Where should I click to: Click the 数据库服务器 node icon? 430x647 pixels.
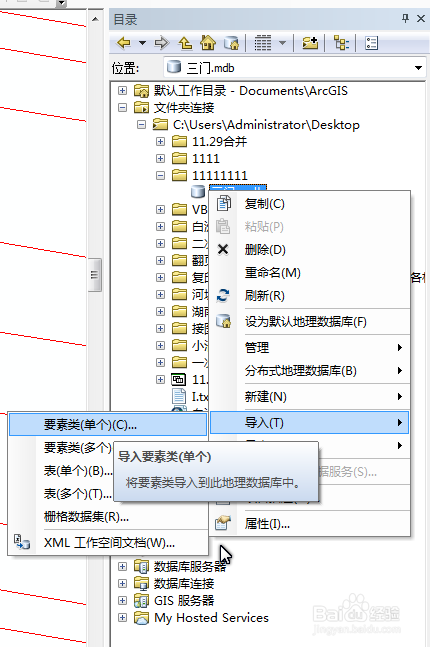[141, 566]
